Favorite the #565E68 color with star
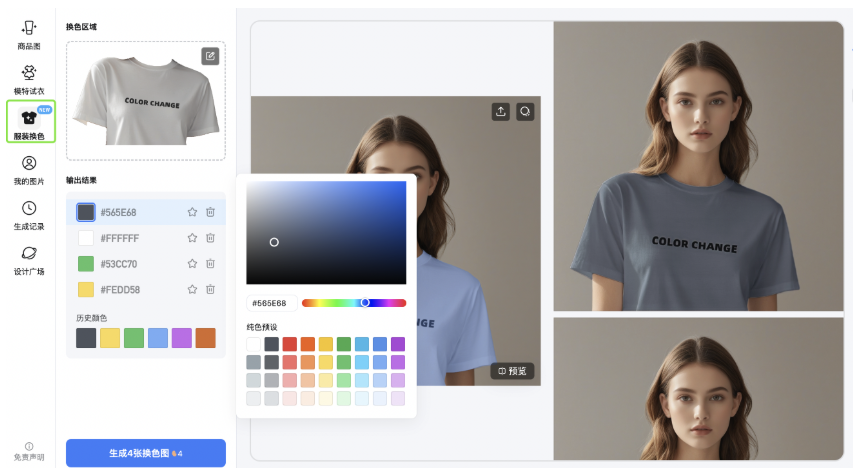The image size is (853, 469). click(x=192, y=212)
